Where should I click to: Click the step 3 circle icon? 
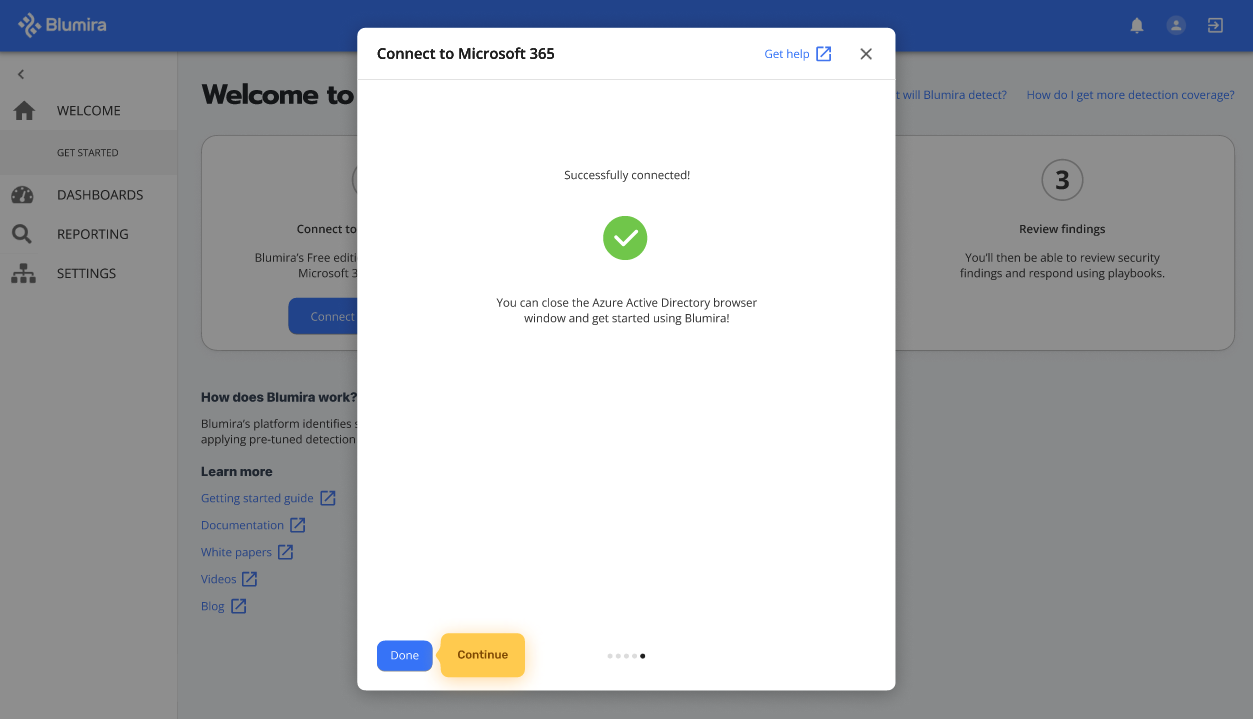click(x=1062, y=180)
